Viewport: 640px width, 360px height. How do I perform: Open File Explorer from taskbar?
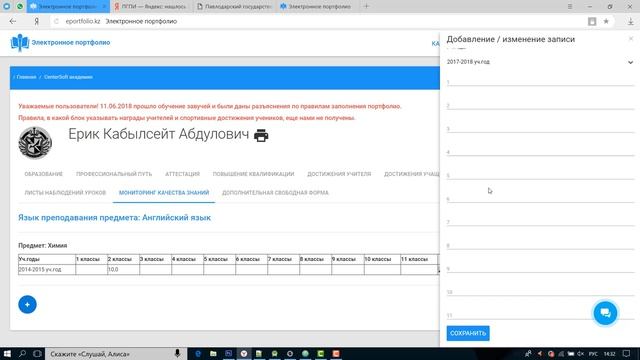pos(213,353)
